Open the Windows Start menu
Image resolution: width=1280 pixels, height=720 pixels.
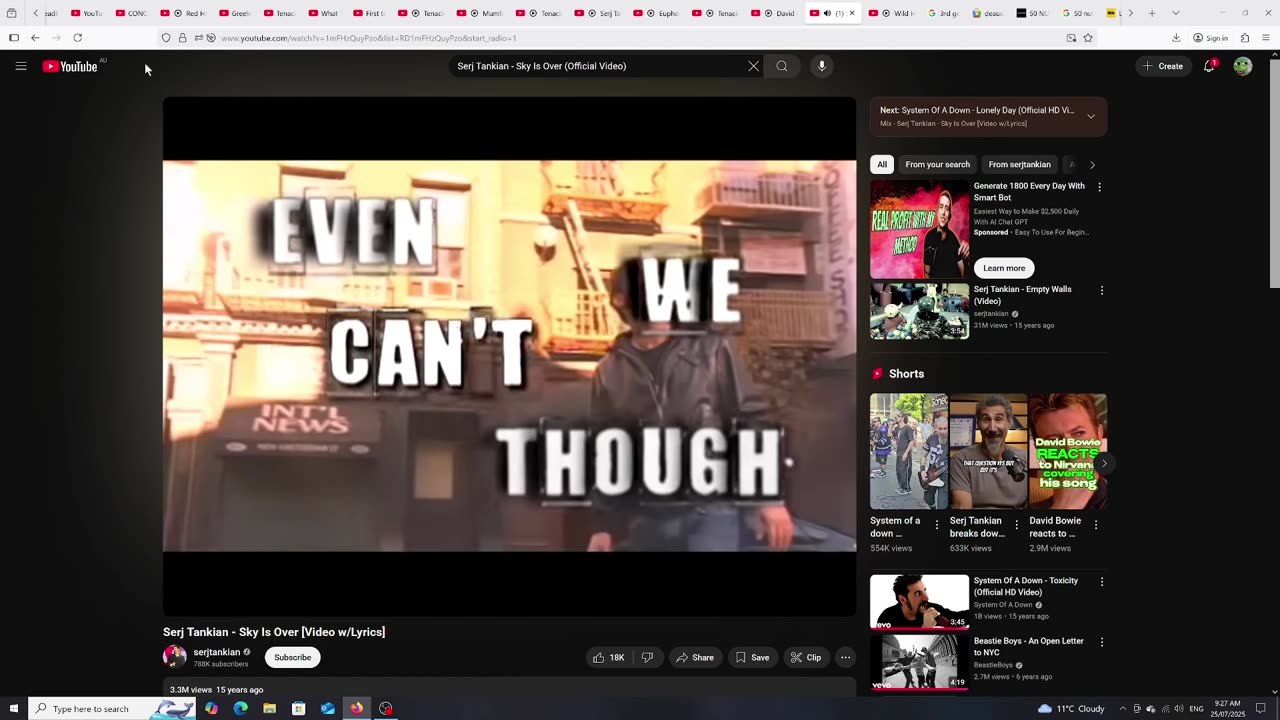tap(13, 708)
